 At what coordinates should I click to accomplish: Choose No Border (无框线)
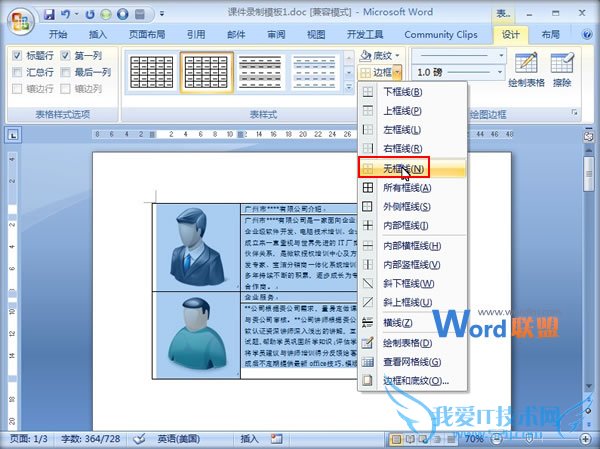click(x=412, y=168)
